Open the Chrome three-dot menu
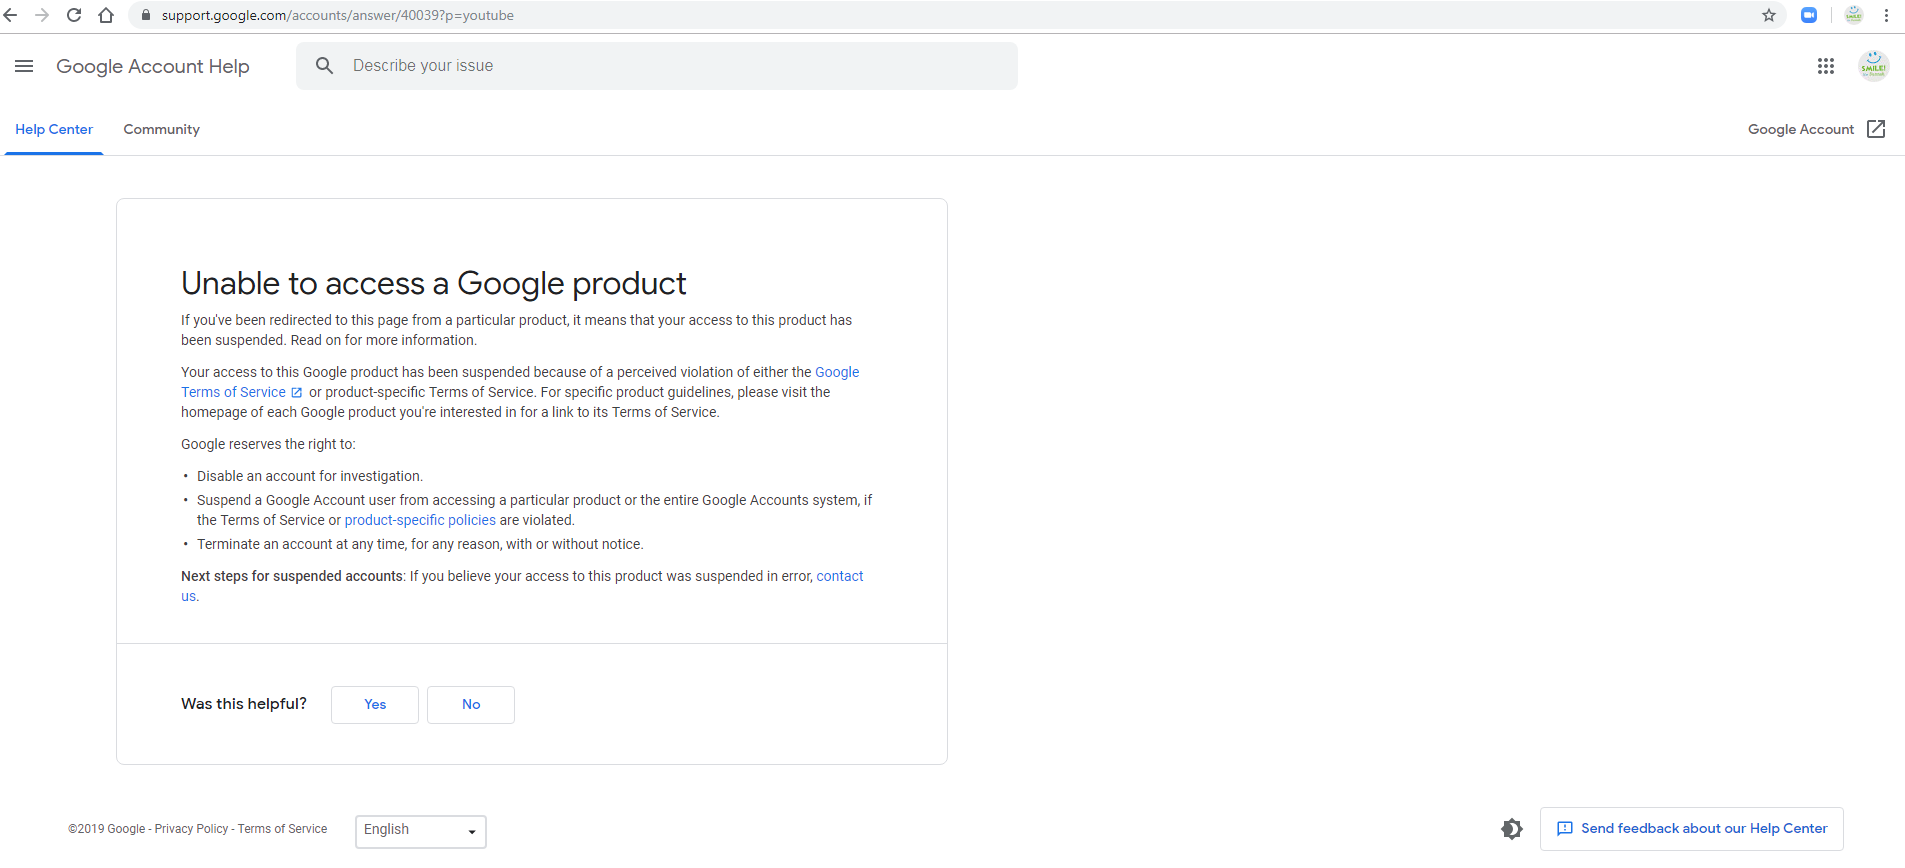 coord(1886,15)
